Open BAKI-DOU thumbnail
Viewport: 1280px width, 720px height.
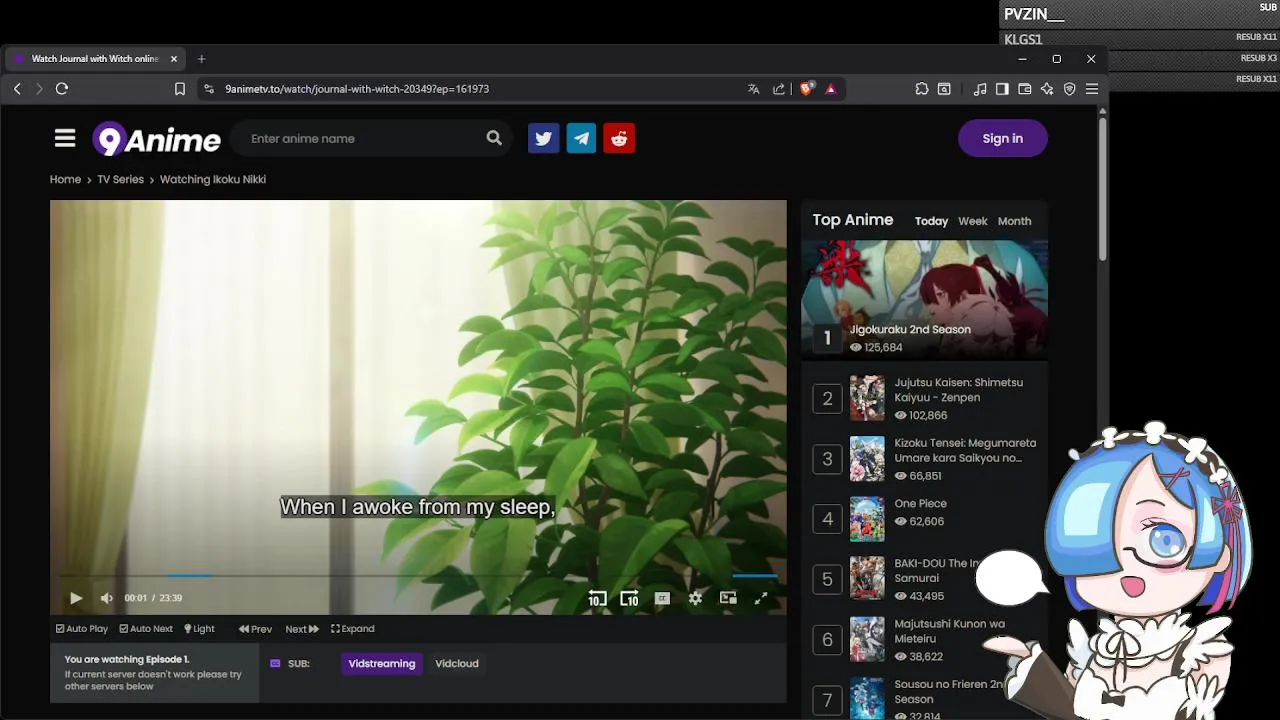[867, 579]
